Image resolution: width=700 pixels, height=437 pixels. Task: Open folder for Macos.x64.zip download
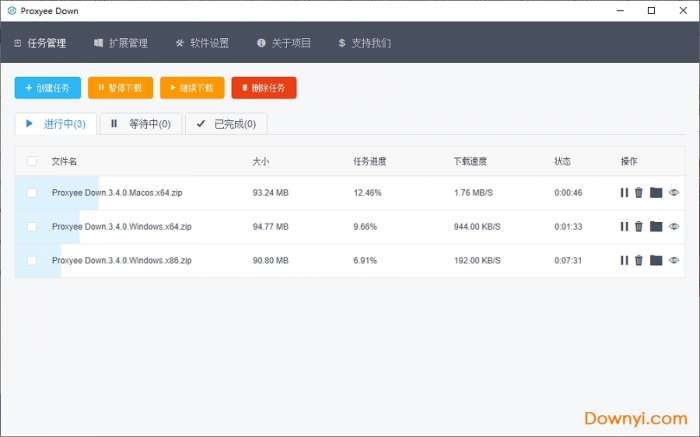[656, 192]
